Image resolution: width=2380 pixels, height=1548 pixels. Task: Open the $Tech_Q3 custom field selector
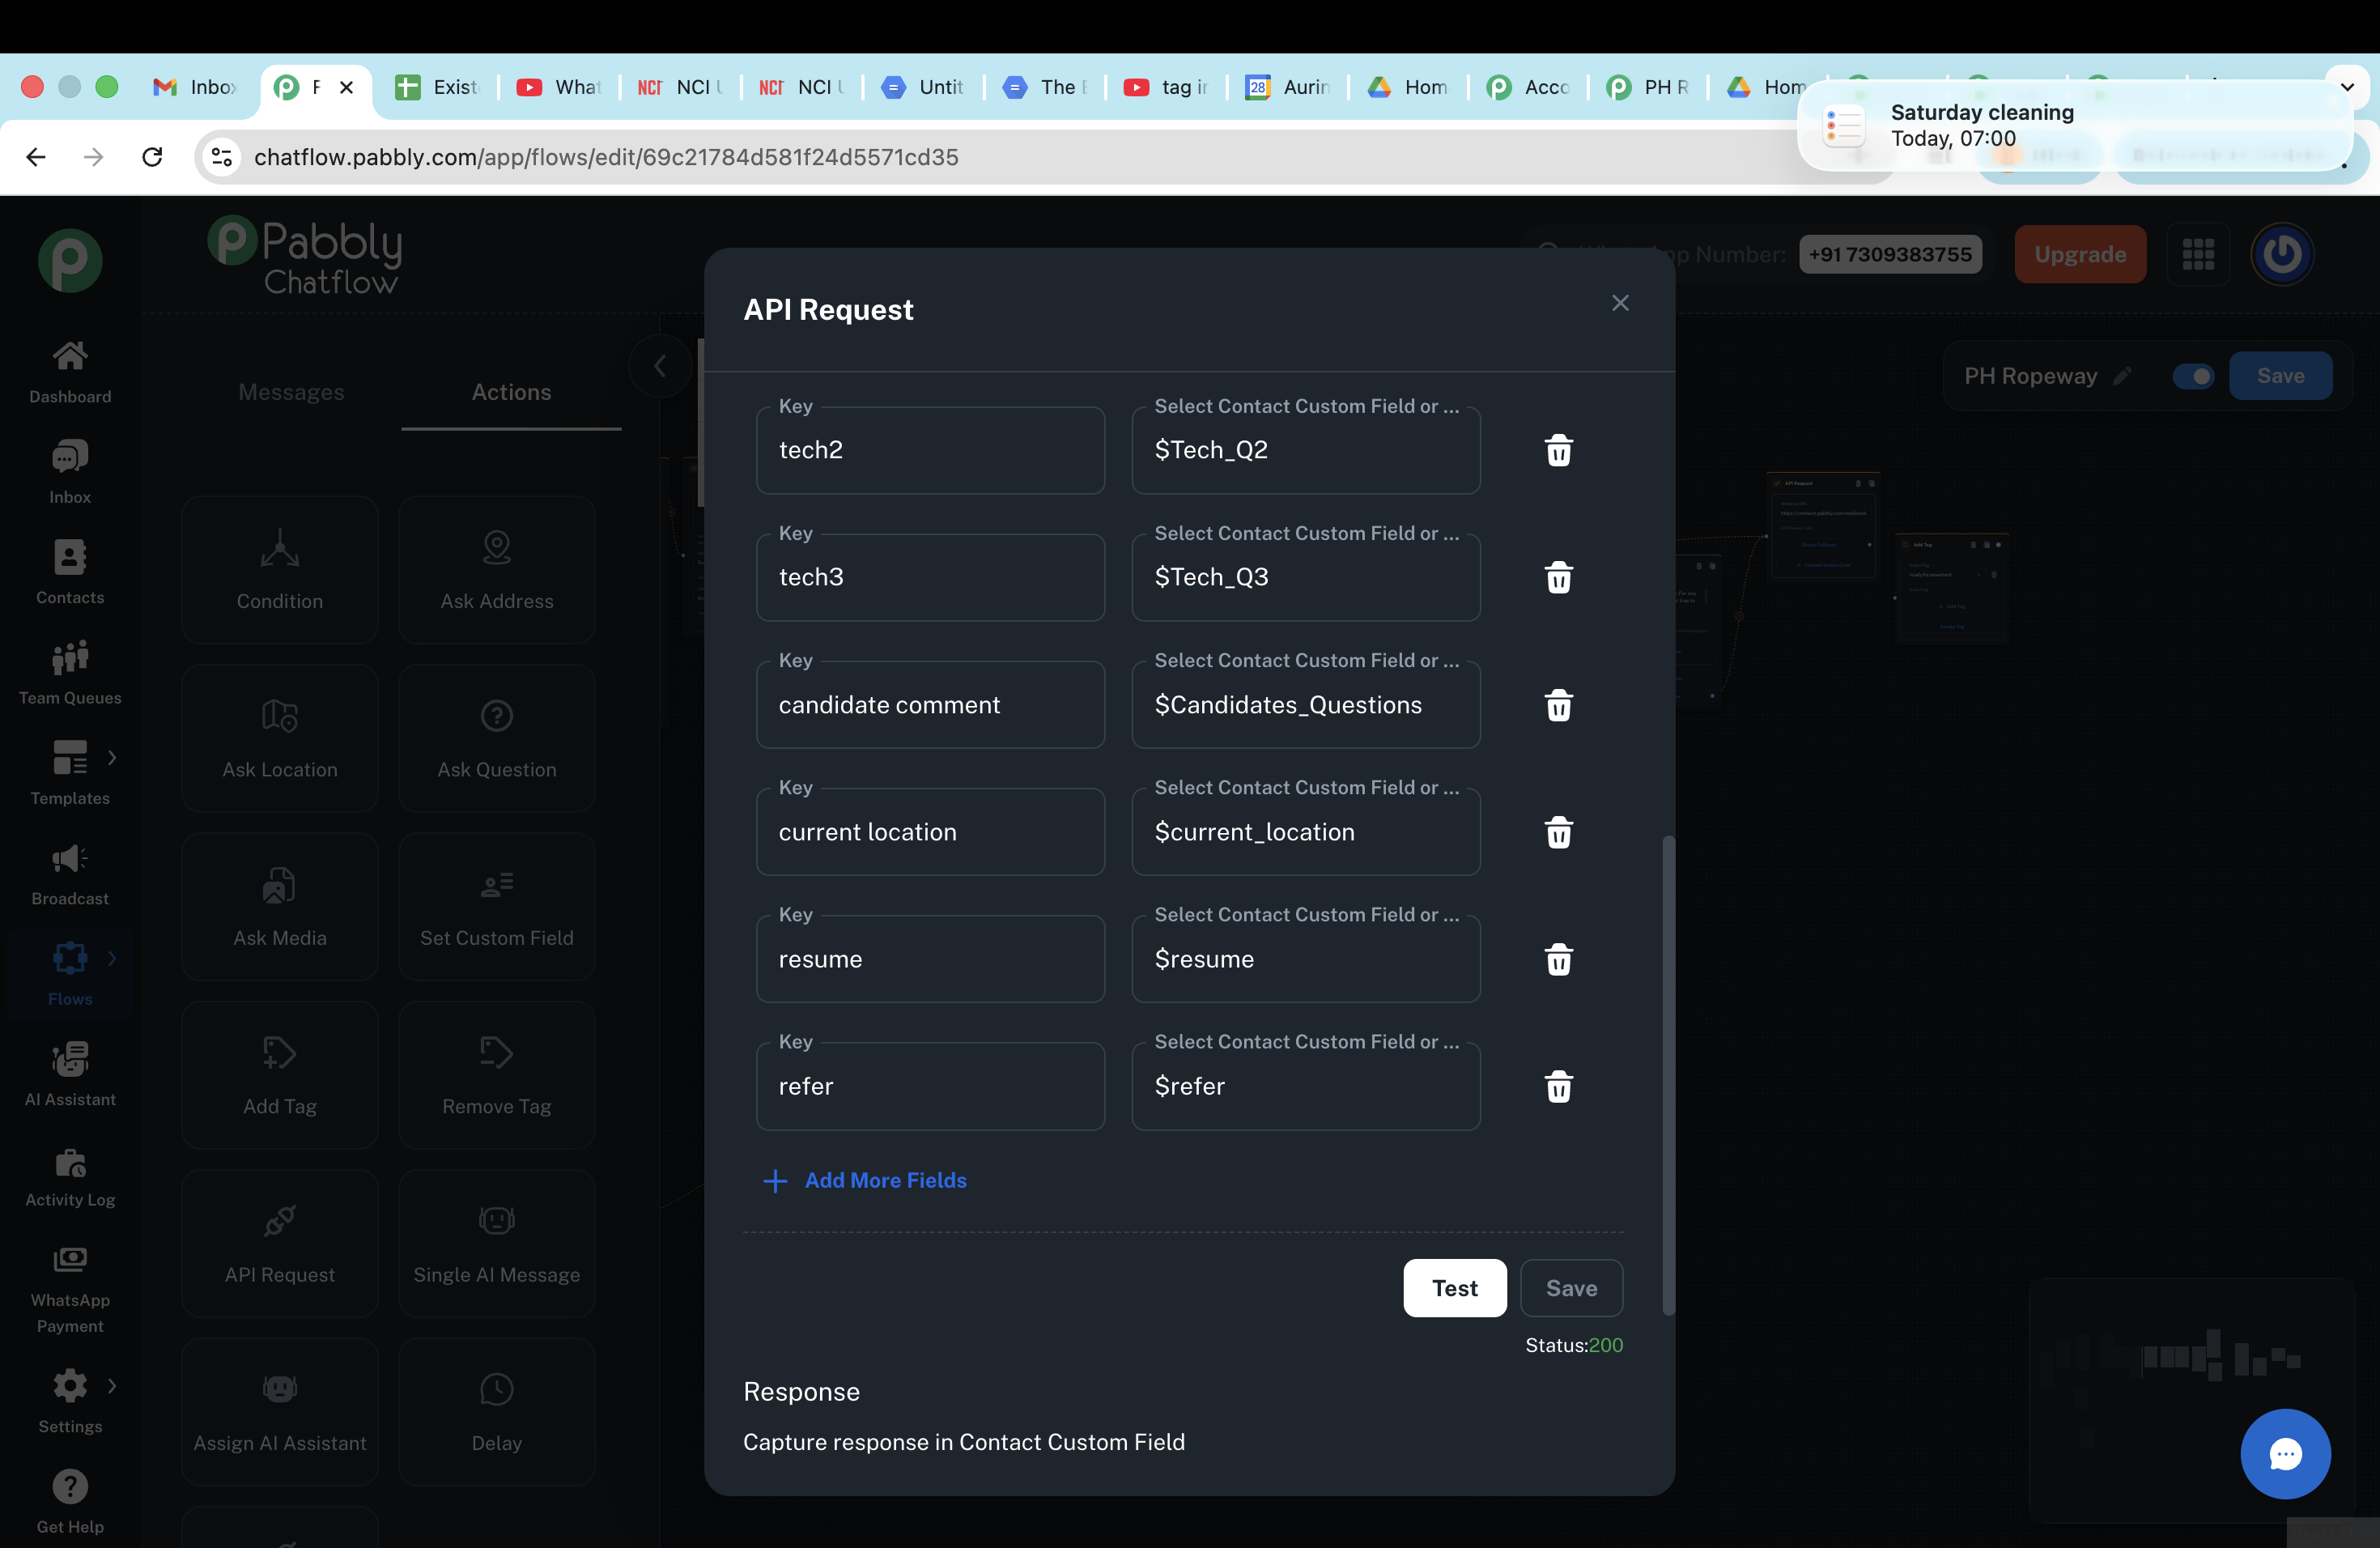[x=1306, y=577]
